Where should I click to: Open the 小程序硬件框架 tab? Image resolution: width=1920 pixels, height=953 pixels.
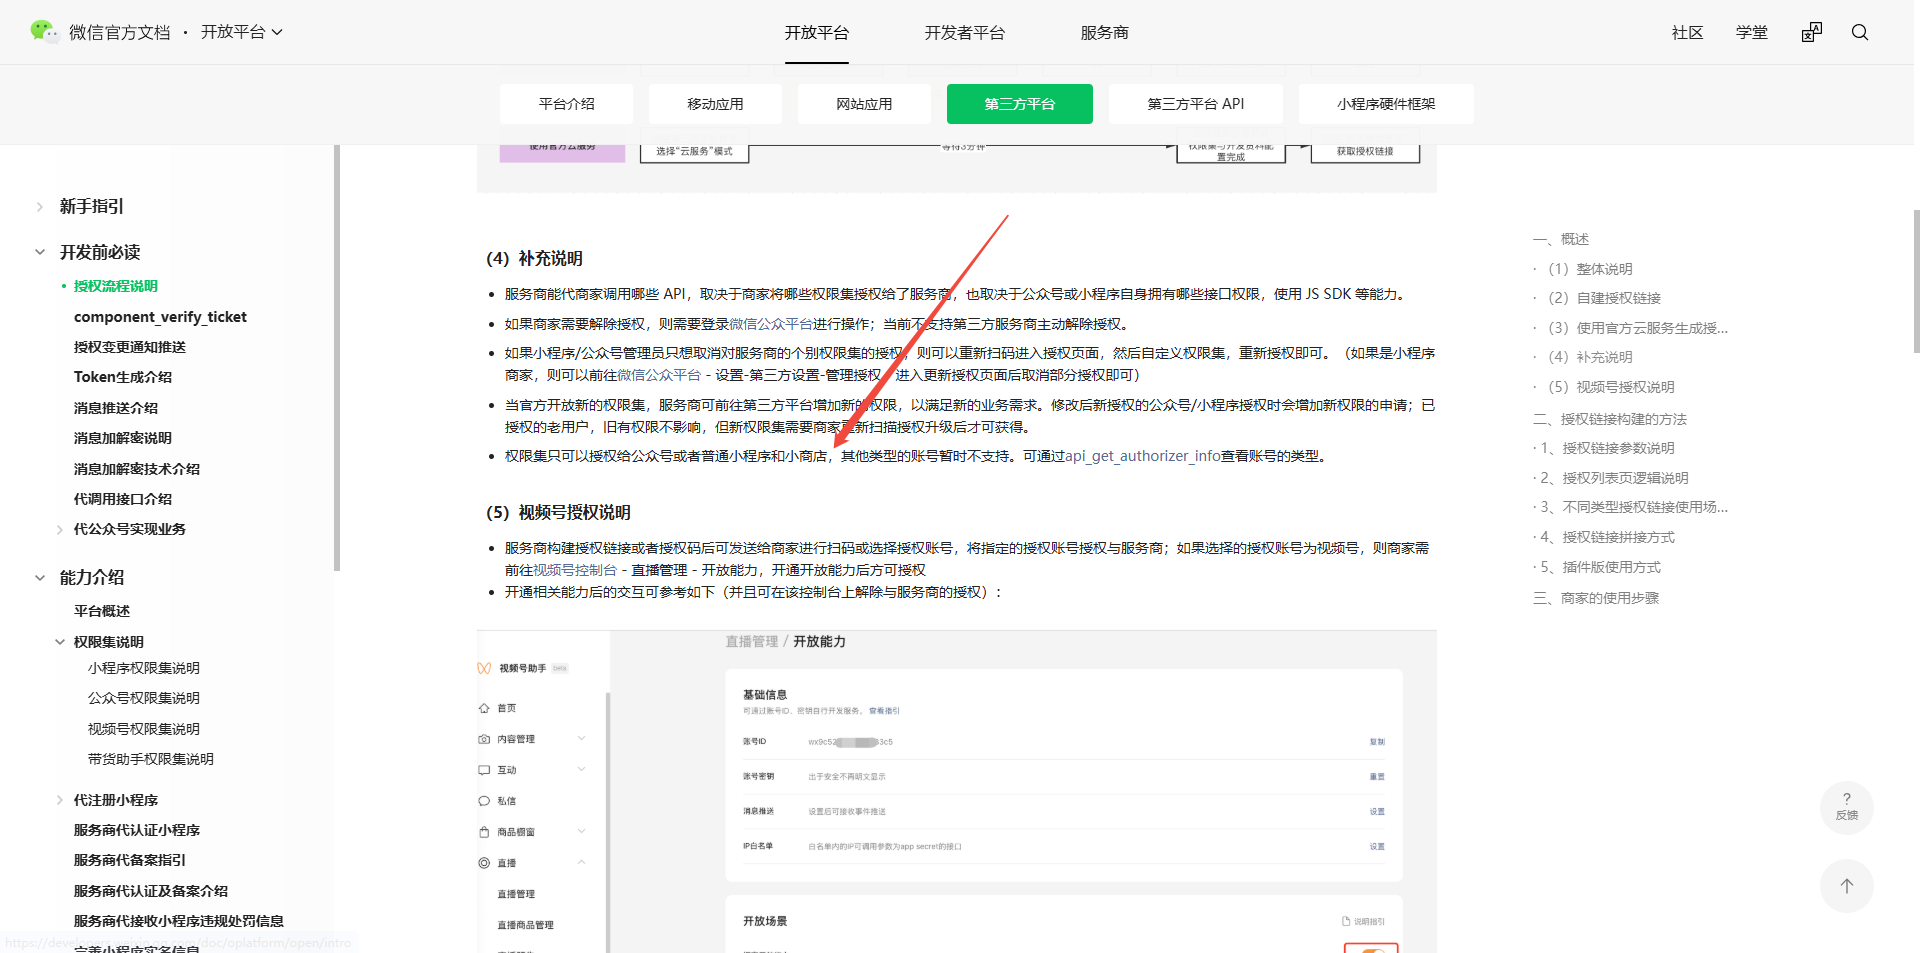point(1386,104)
